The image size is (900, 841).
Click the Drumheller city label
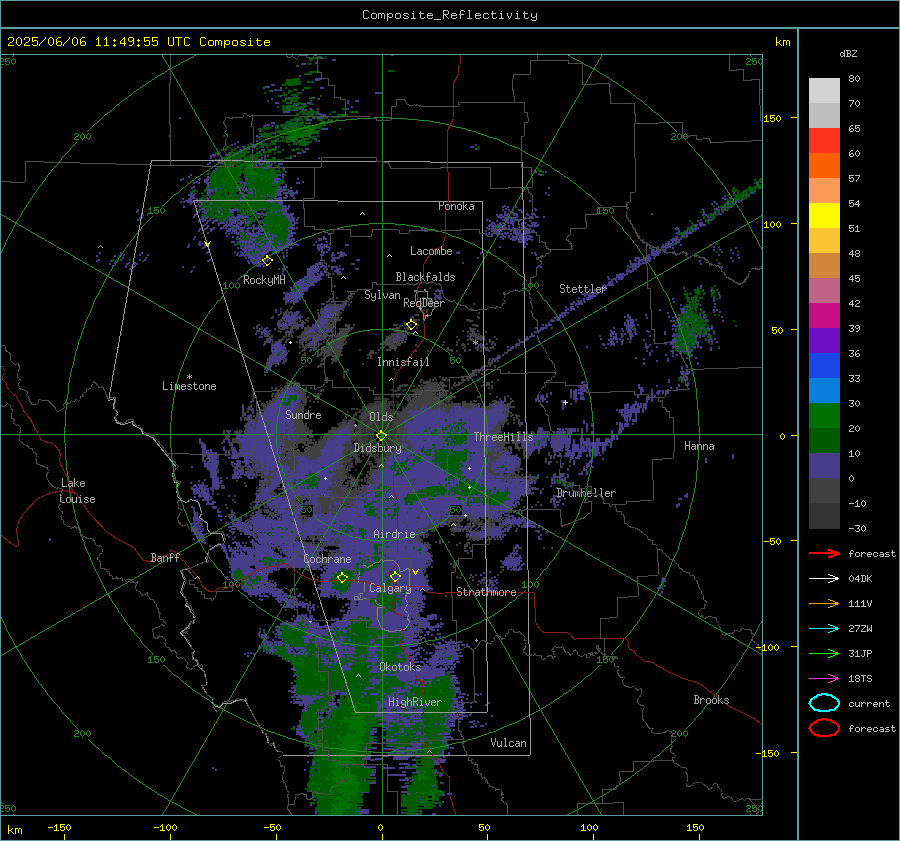coord(585,493)
